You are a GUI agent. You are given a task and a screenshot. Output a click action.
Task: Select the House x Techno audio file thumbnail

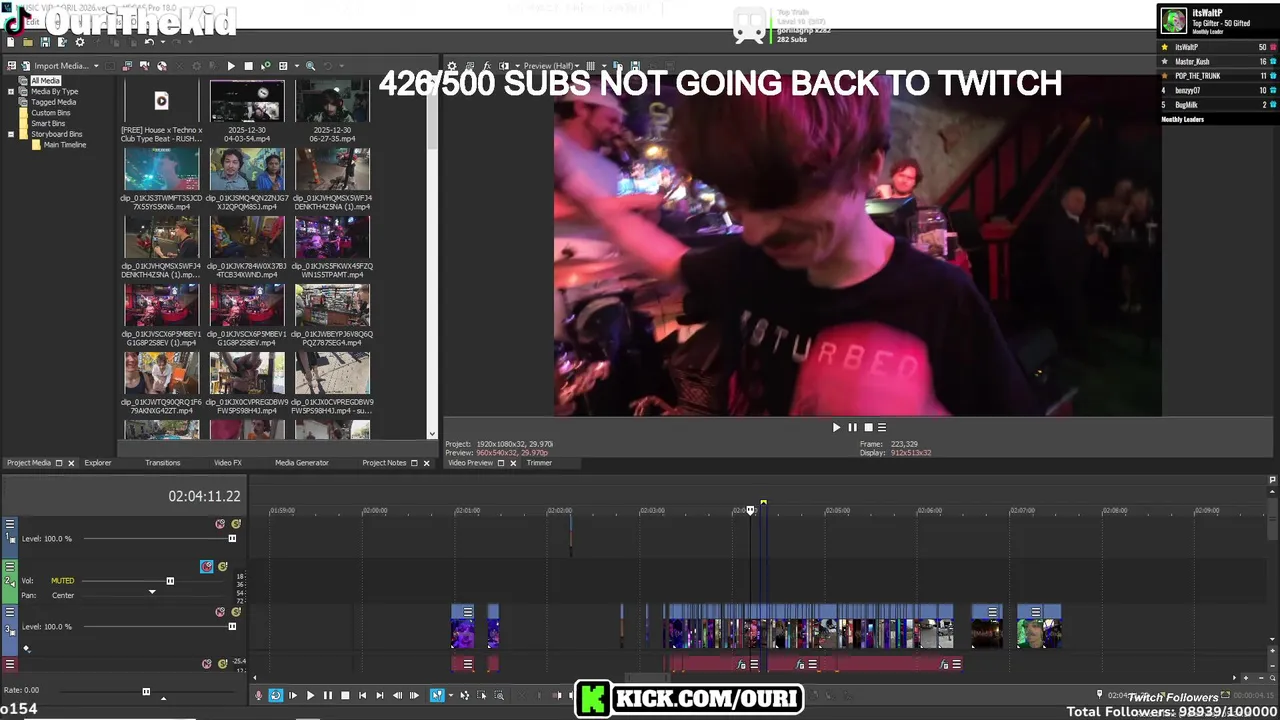(x=161, y=101)
